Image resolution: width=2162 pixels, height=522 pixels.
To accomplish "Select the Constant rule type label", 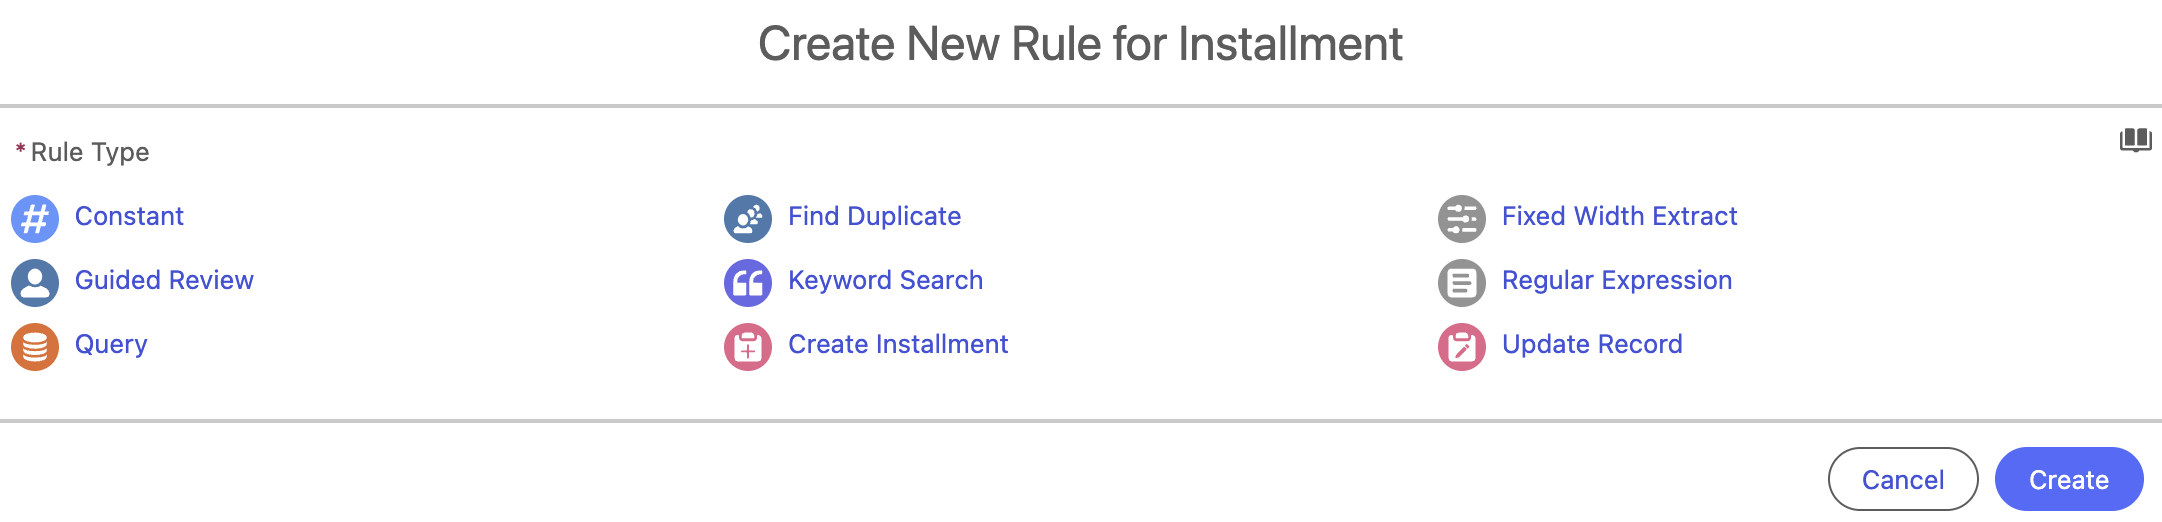I will tap(129, 216).
